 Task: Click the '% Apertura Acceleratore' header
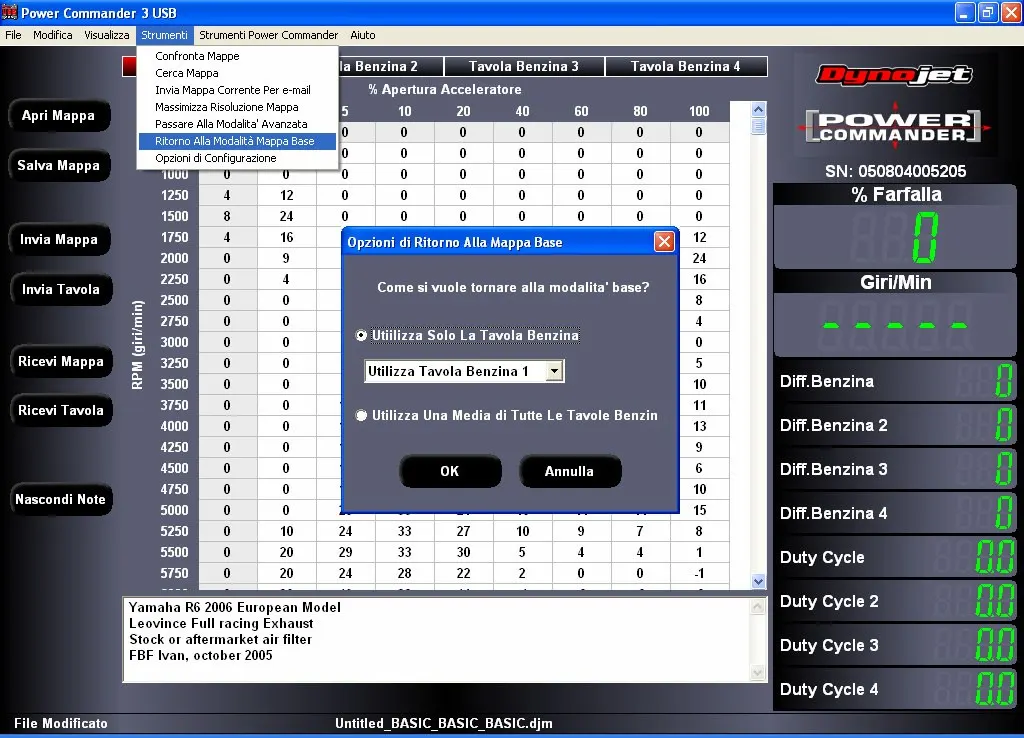[445, 89]
